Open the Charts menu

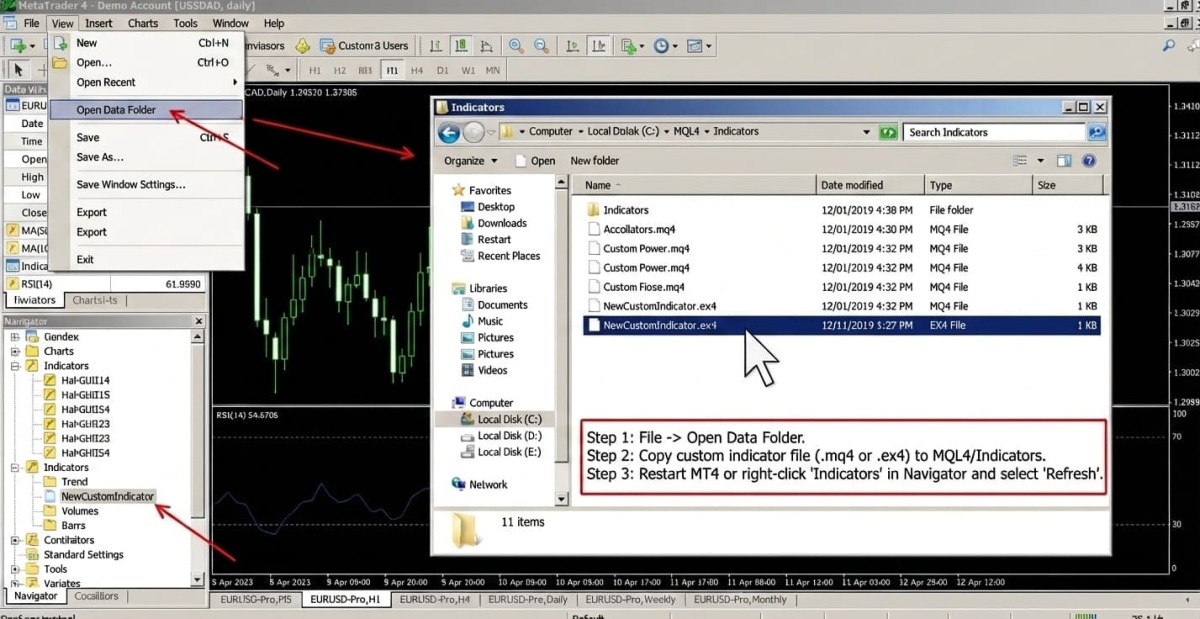tap(143, 23)
